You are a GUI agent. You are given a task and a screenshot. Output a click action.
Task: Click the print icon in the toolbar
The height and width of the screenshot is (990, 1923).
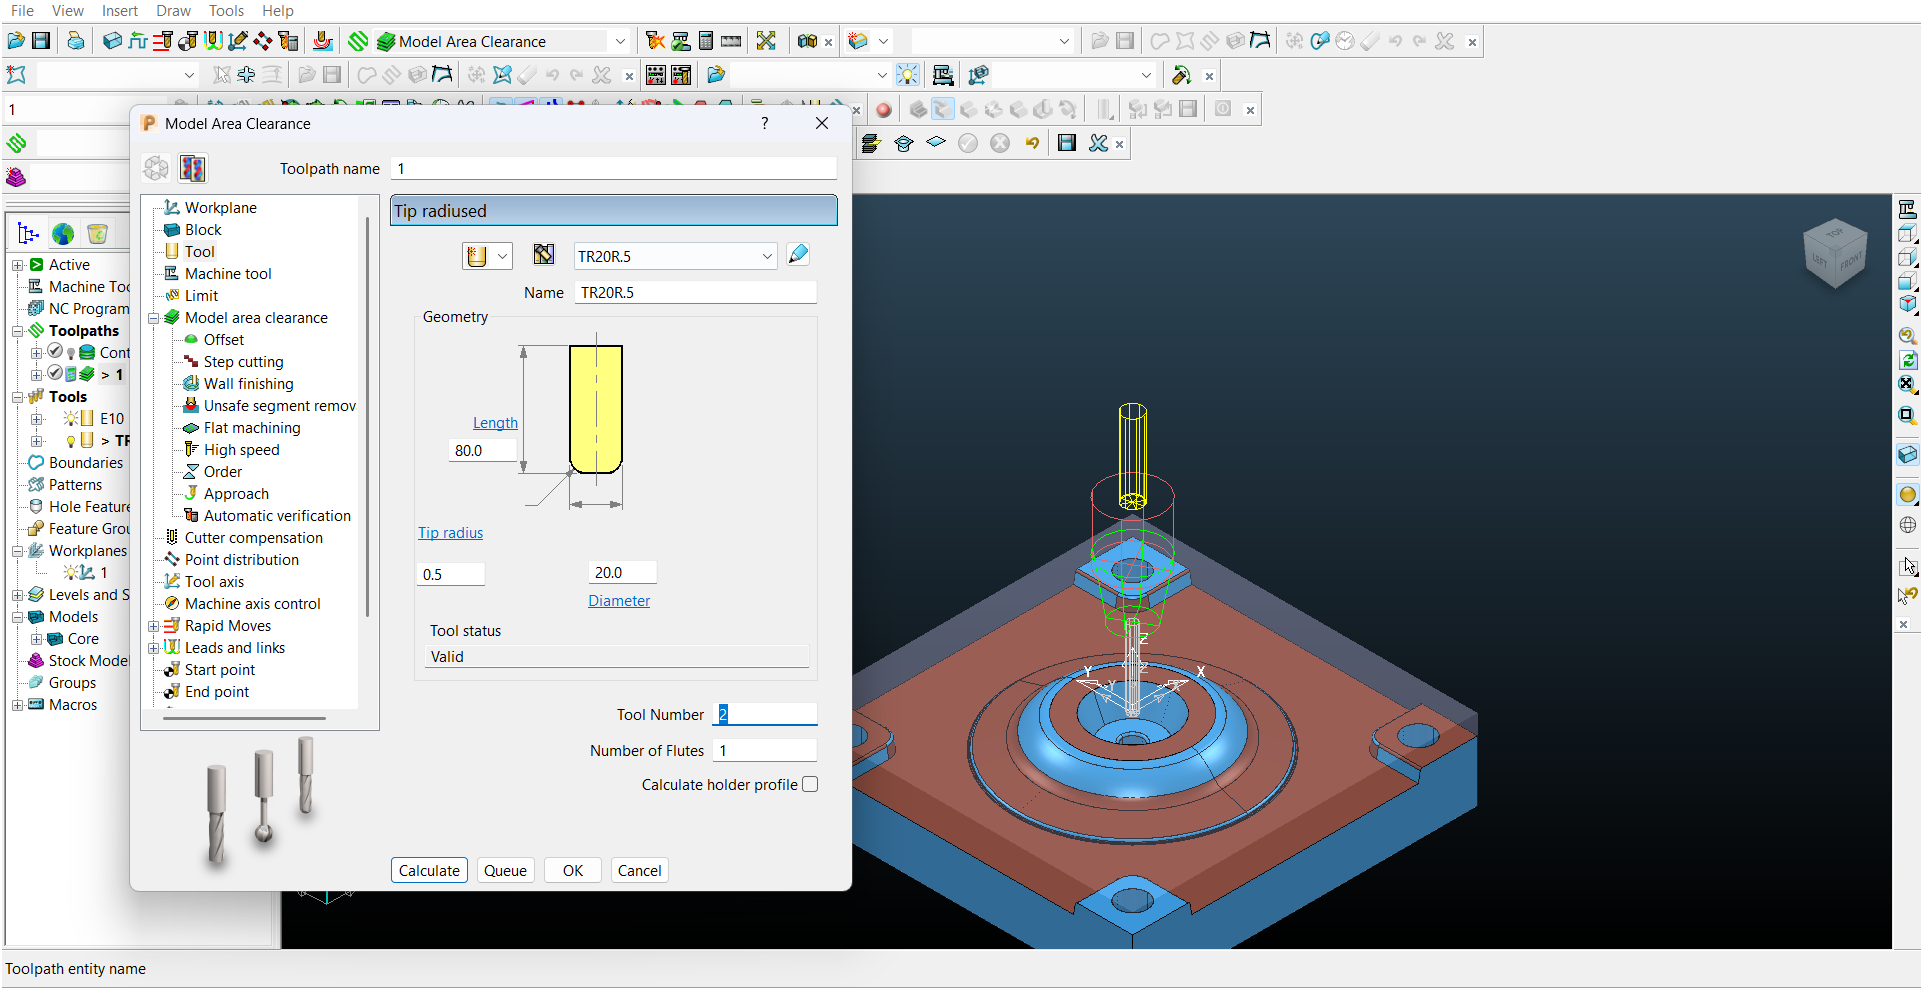(76, 41)
